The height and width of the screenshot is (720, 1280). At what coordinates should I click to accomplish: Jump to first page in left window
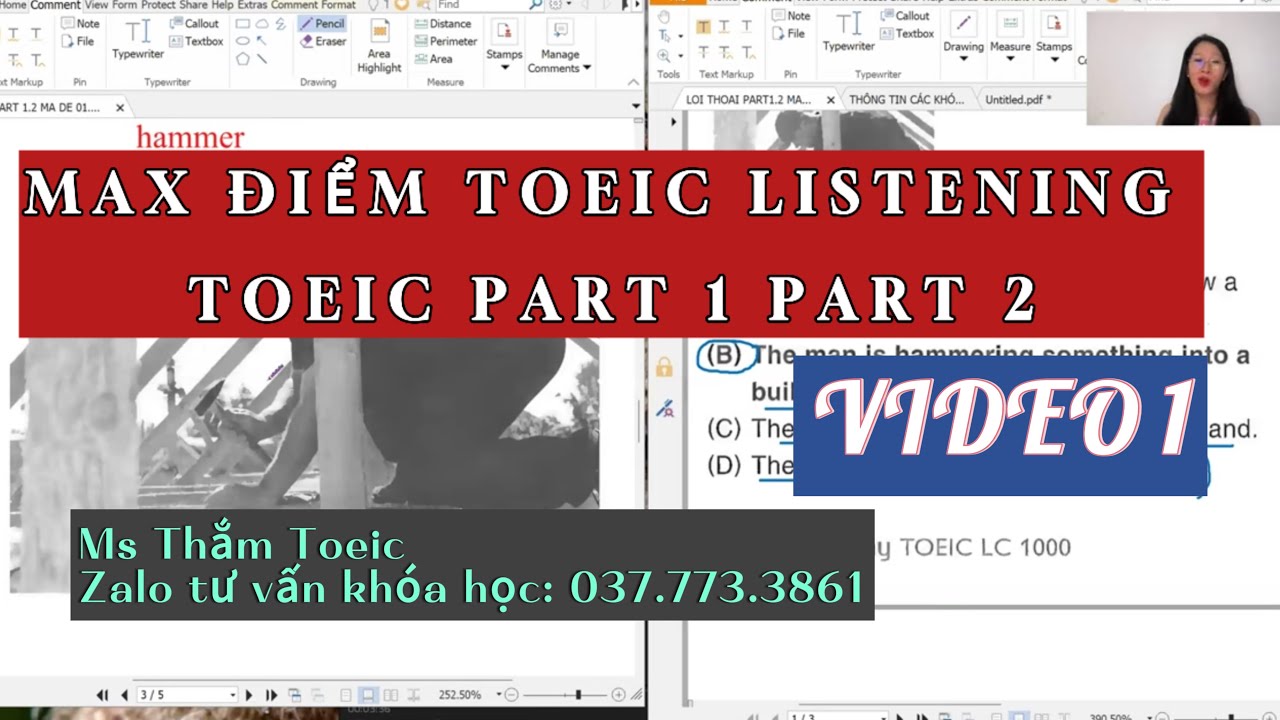point(102,694)
